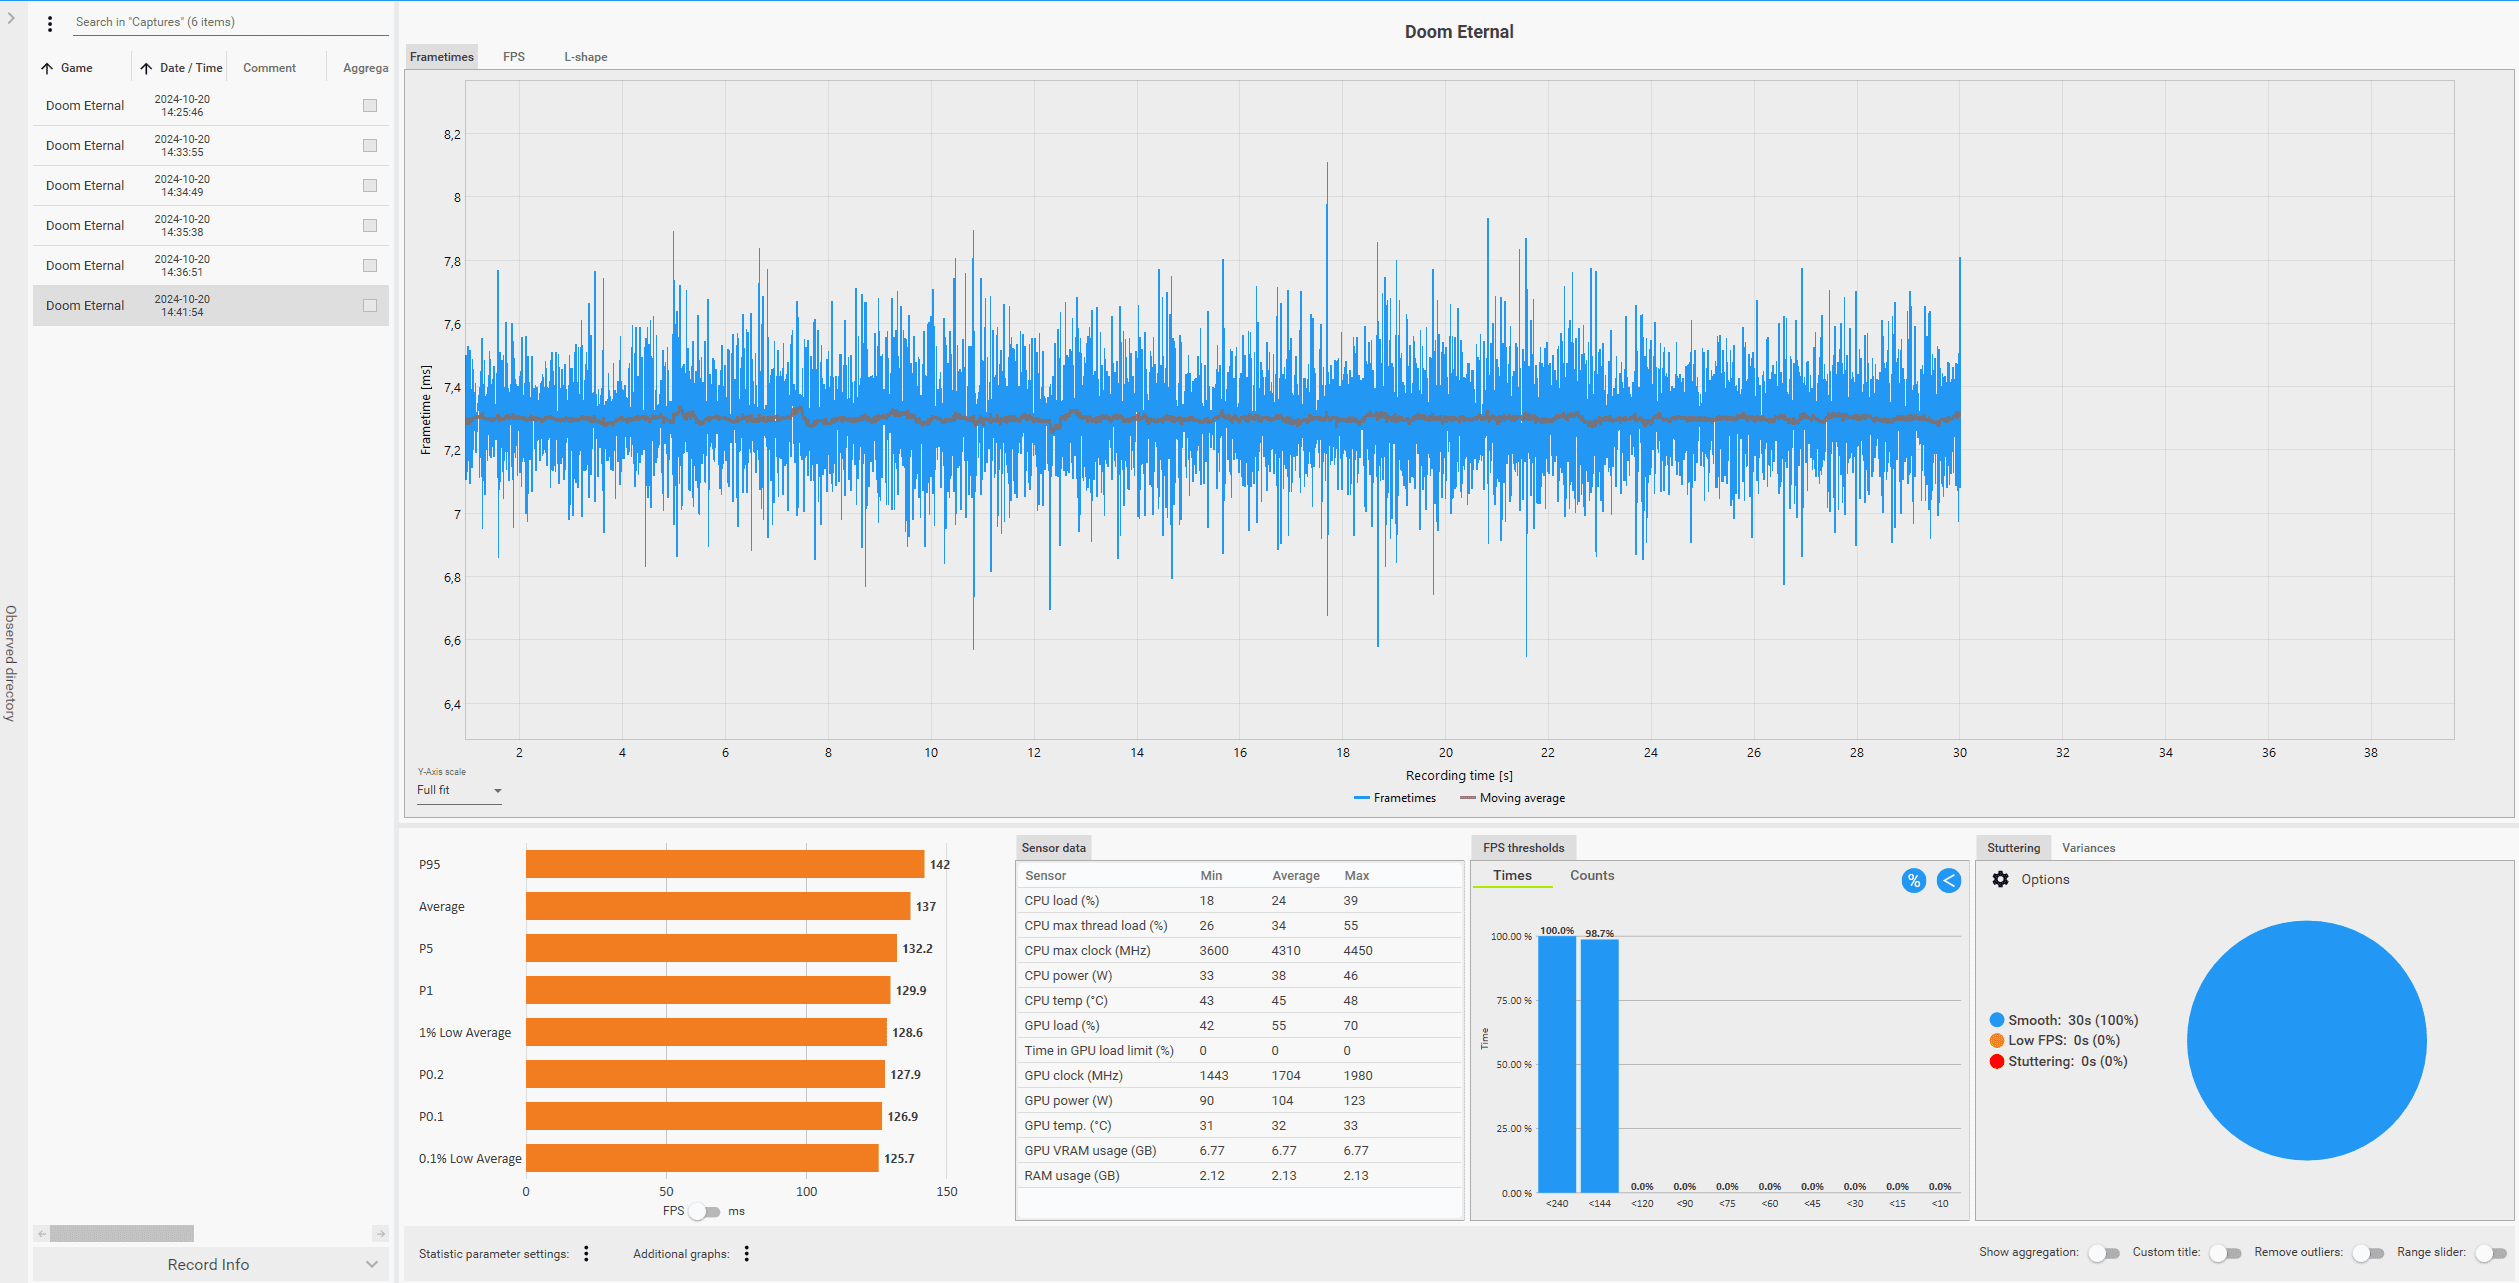Click the captures search field
Screen dimensions: 2519x1283
click(231, 22)
